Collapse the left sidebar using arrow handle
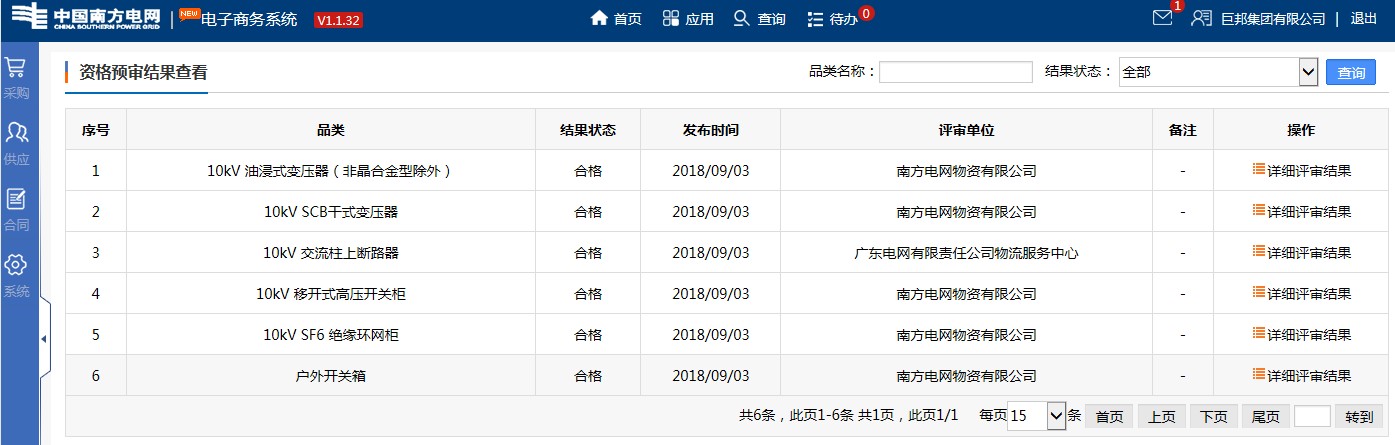This screenshot has height=445, width=1395. [44, 339]
